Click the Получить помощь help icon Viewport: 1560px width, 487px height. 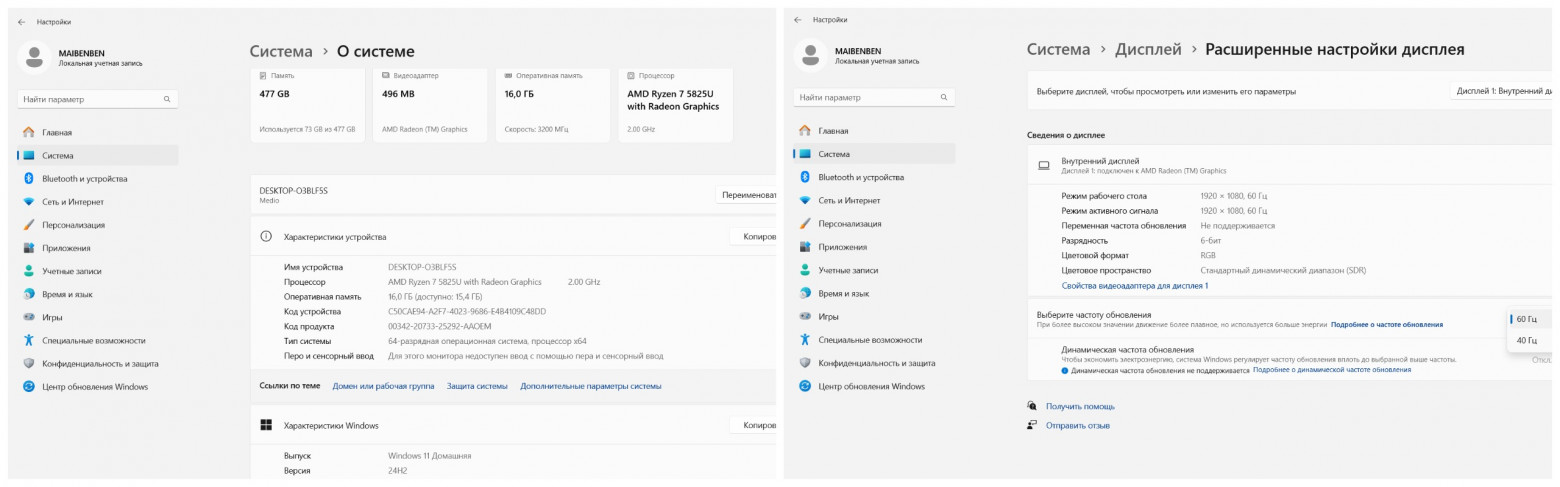[1032, 406]
